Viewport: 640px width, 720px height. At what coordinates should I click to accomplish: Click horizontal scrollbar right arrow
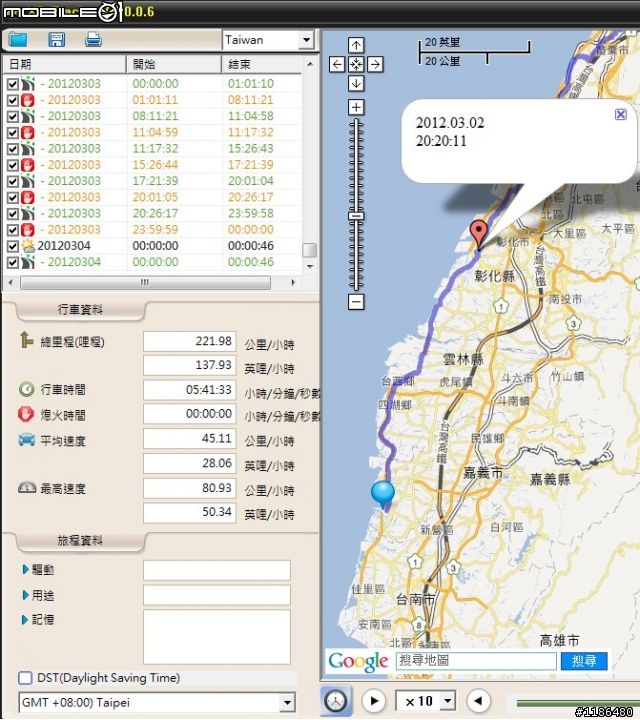point(293,282)
